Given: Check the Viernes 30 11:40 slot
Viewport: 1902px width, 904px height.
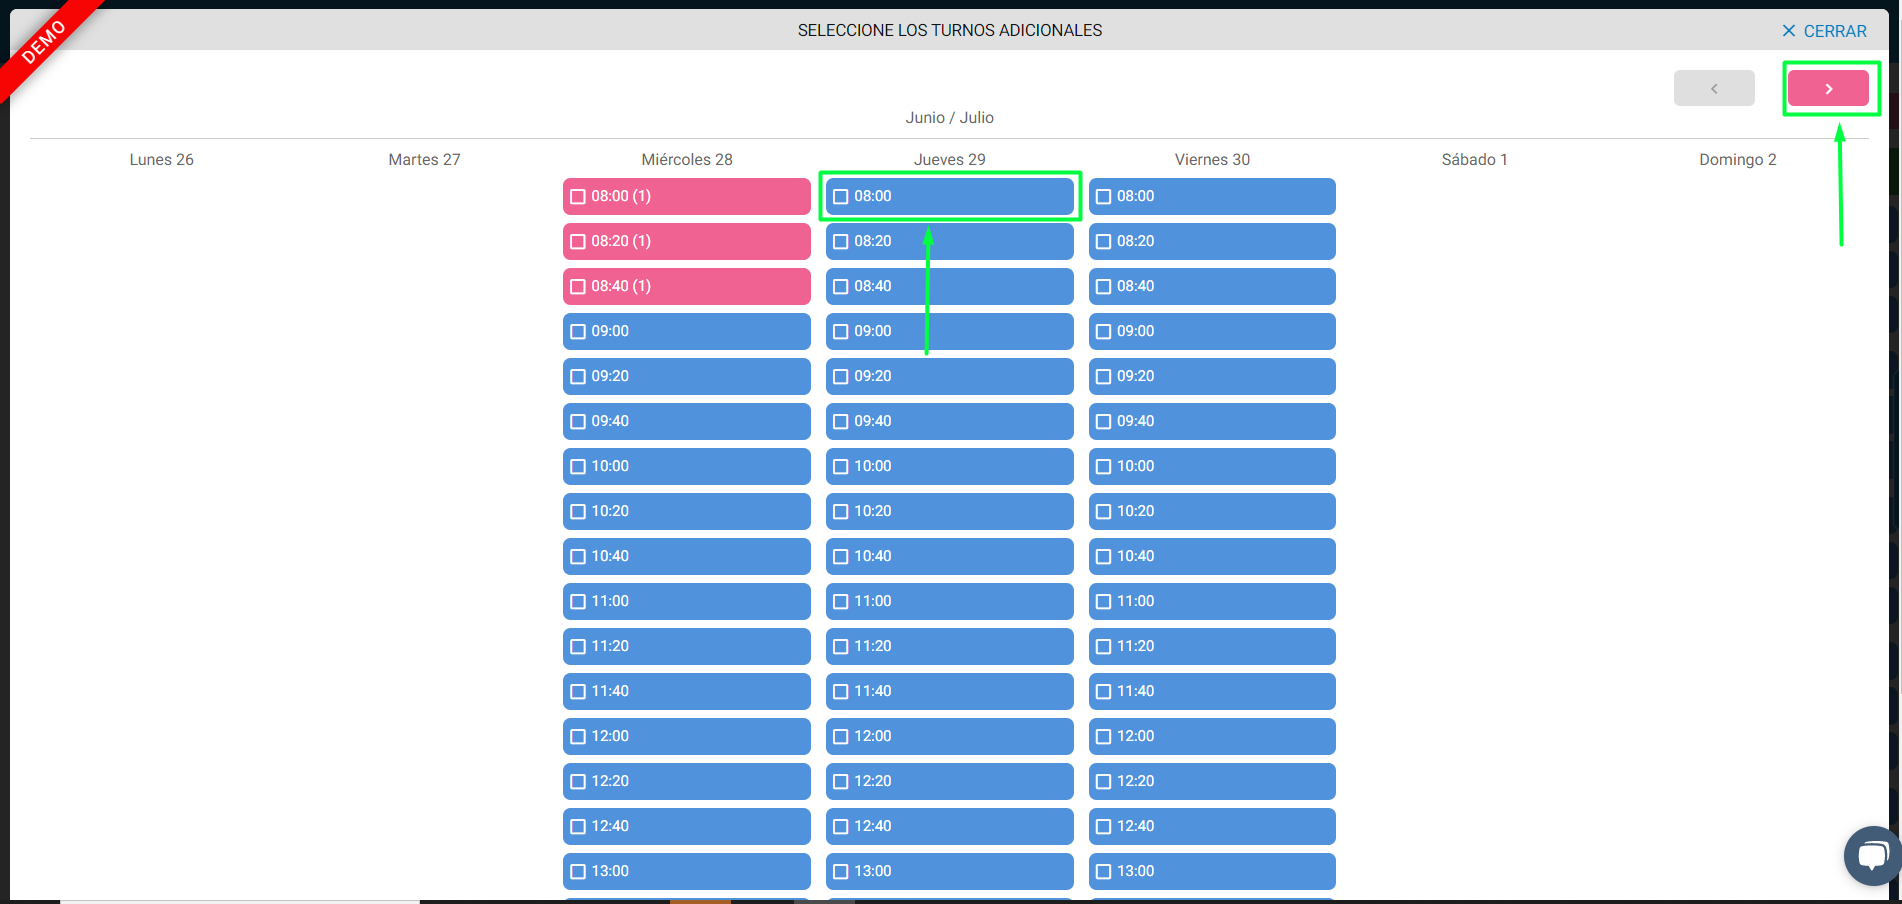Looking at the screenshot, I should tap(1212, 691).
